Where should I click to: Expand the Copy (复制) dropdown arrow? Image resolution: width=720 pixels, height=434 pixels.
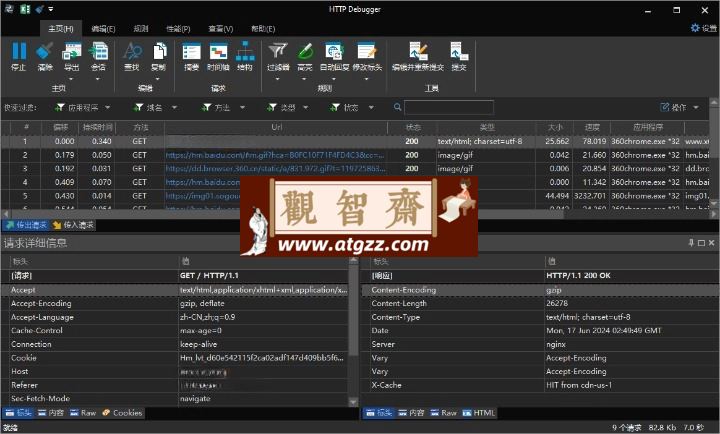pyautogui.click(x=159, y=79)
